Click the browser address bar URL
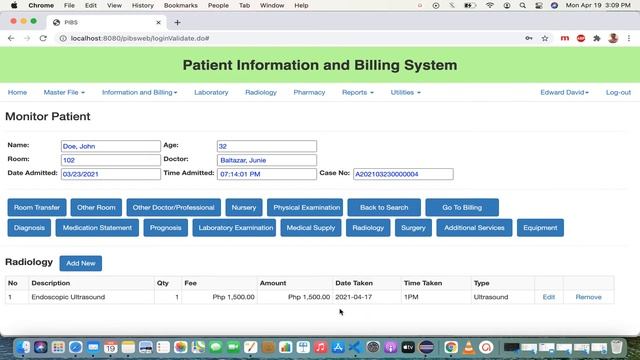640x360 pixels. pyautogui.click(x=140, y=38)
